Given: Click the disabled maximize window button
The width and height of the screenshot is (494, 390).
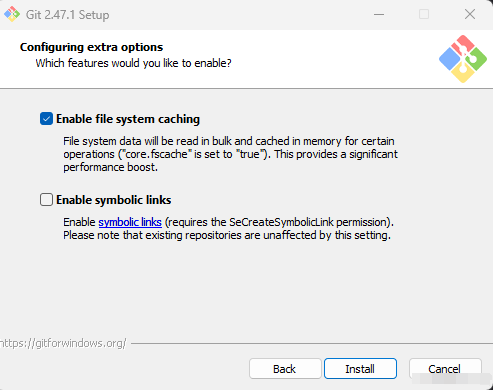Looking at the screenshot, I should 424,14.
